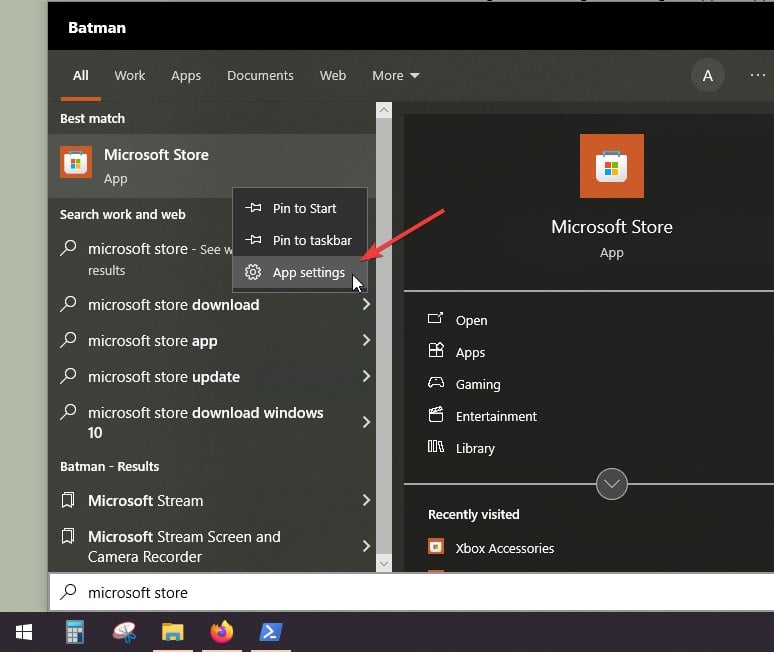Switch to the Work search tab

point(130,76)
